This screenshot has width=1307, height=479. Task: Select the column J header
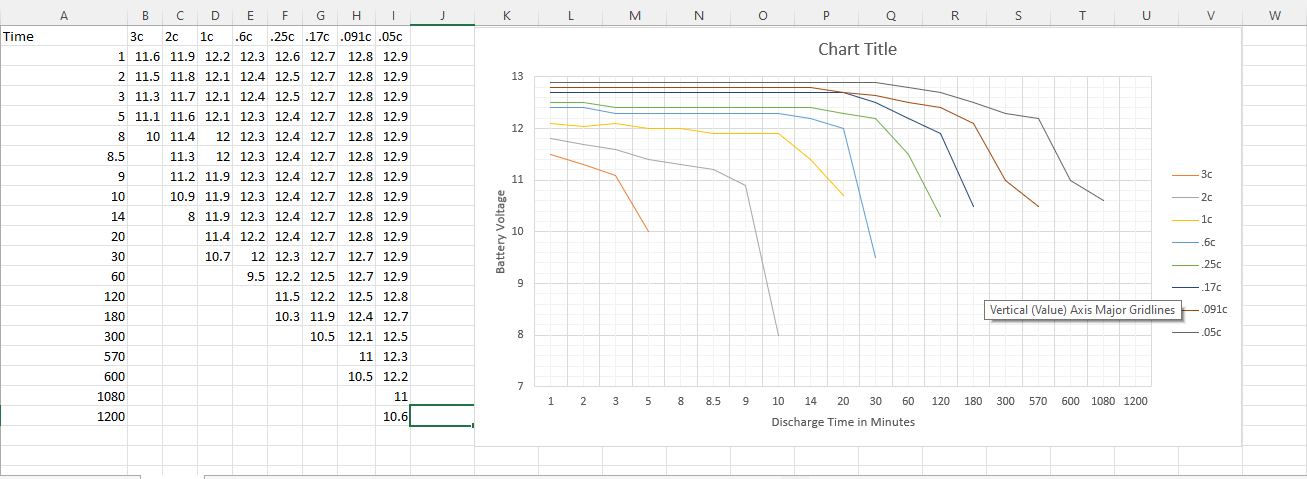[x=442, y=16]
